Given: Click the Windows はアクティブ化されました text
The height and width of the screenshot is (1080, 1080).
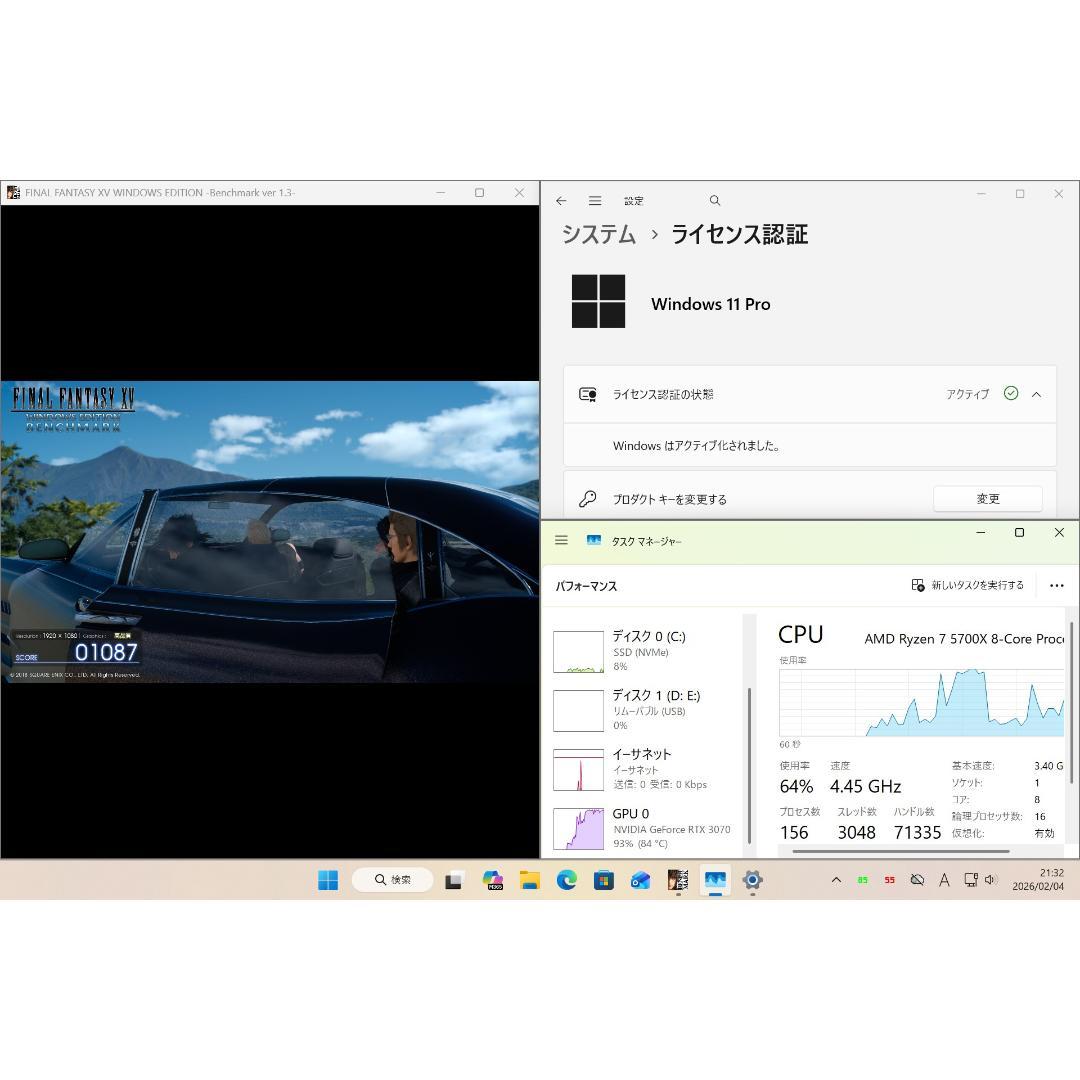Looking at the screenshot, I should pos(696,446).
